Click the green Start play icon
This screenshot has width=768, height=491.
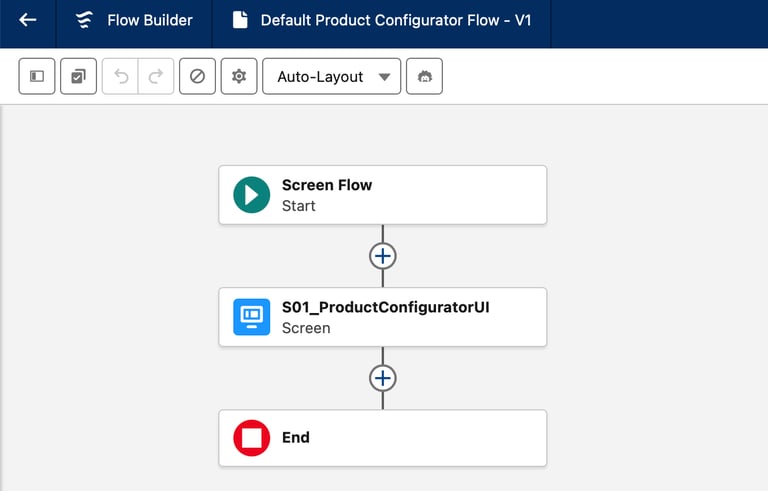coord(252,195)
